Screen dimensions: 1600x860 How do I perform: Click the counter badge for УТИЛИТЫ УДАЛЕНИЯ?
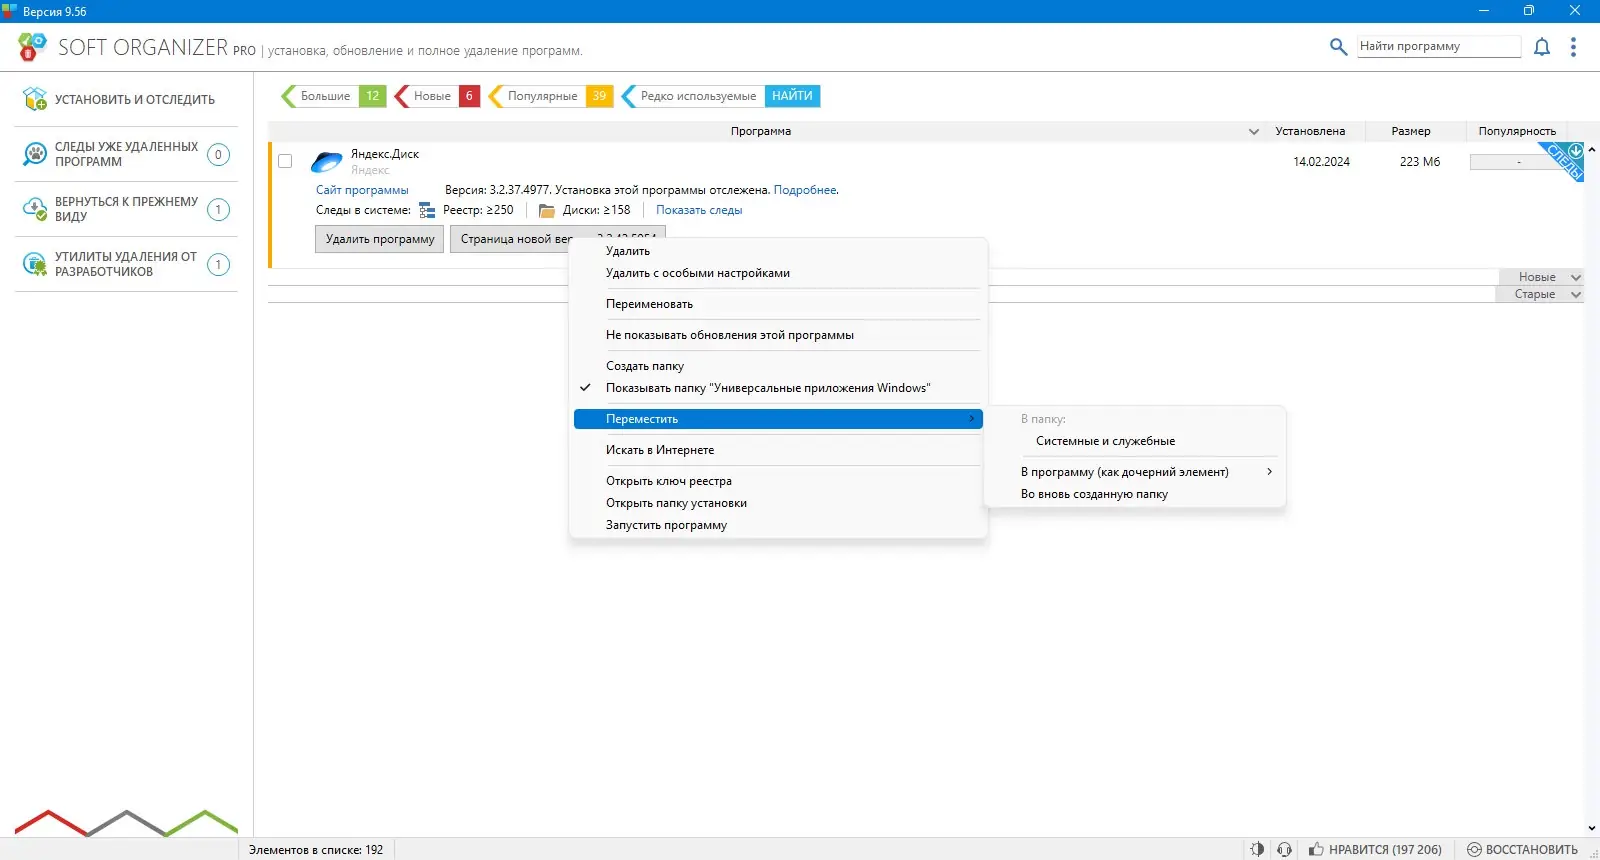(218, 264)
